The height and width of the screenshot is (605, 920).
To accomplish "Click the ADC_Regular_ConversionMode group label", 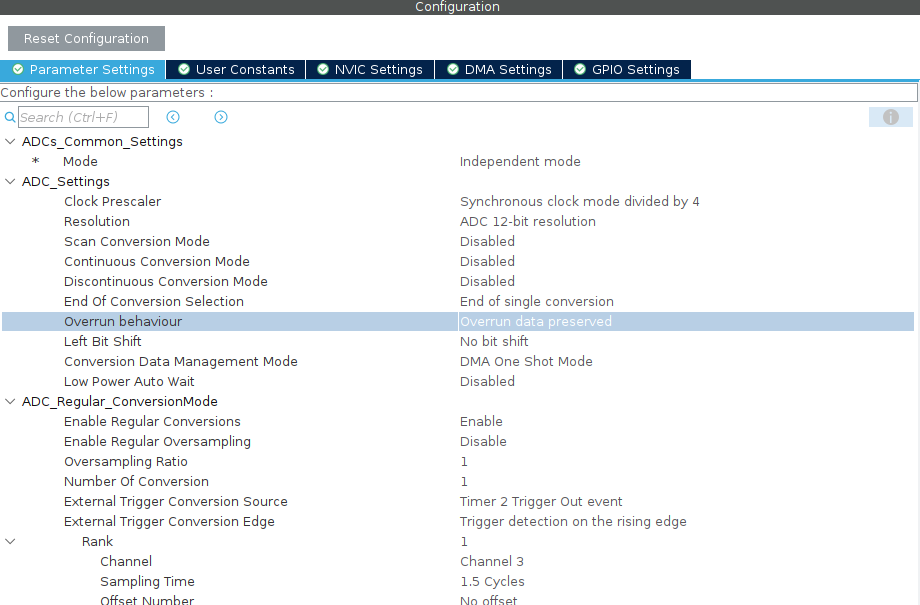I will [x=120, y=401].
